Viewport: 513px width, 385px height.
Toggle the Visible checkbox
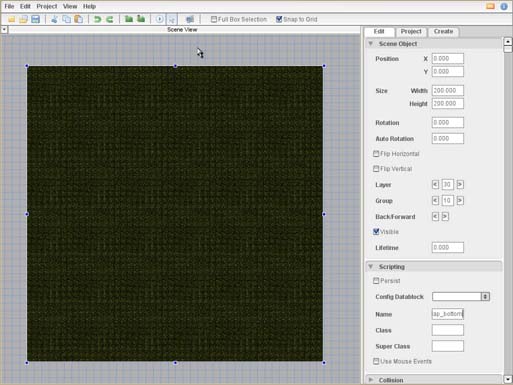click(376, 231)
